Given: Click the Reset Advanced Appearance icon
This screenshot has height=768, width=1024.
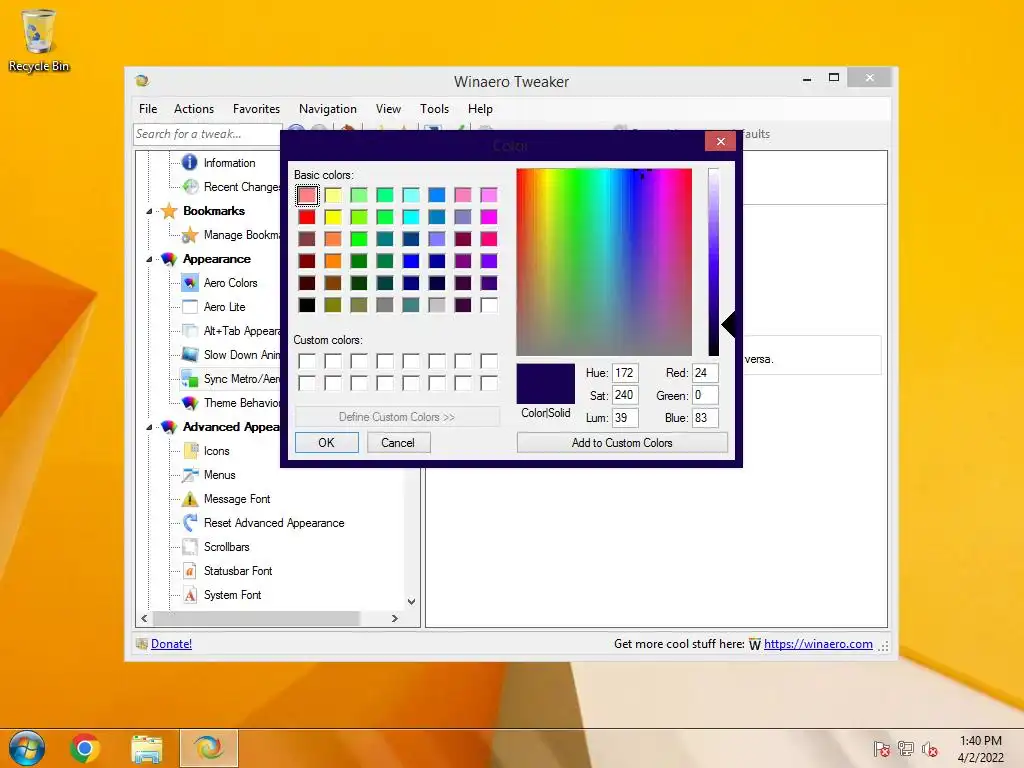Looking at the screenshot, I should 190,523.
